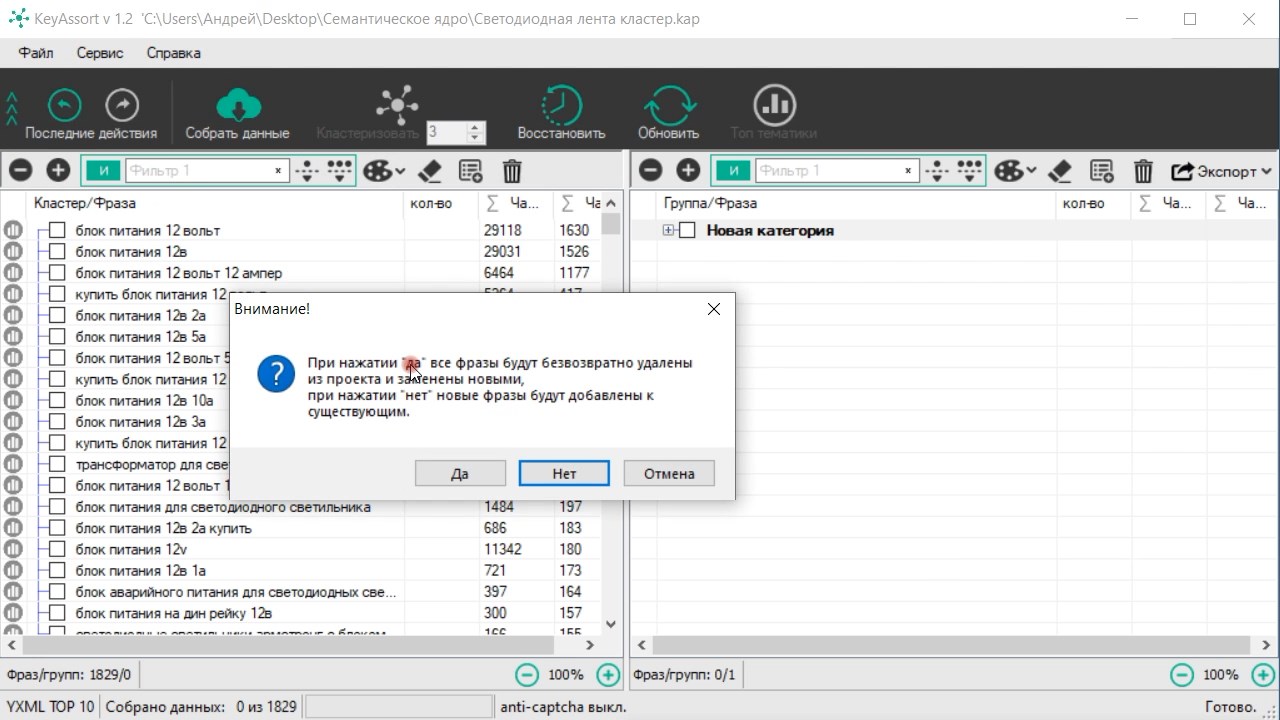Select checkbox for 'блок питания 12v'

57,549
